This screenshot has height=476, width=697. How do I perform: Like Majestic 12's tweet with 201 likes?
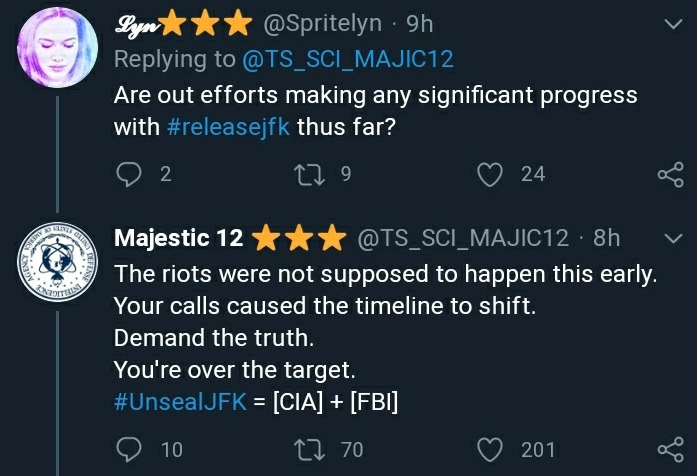(489, 450)
